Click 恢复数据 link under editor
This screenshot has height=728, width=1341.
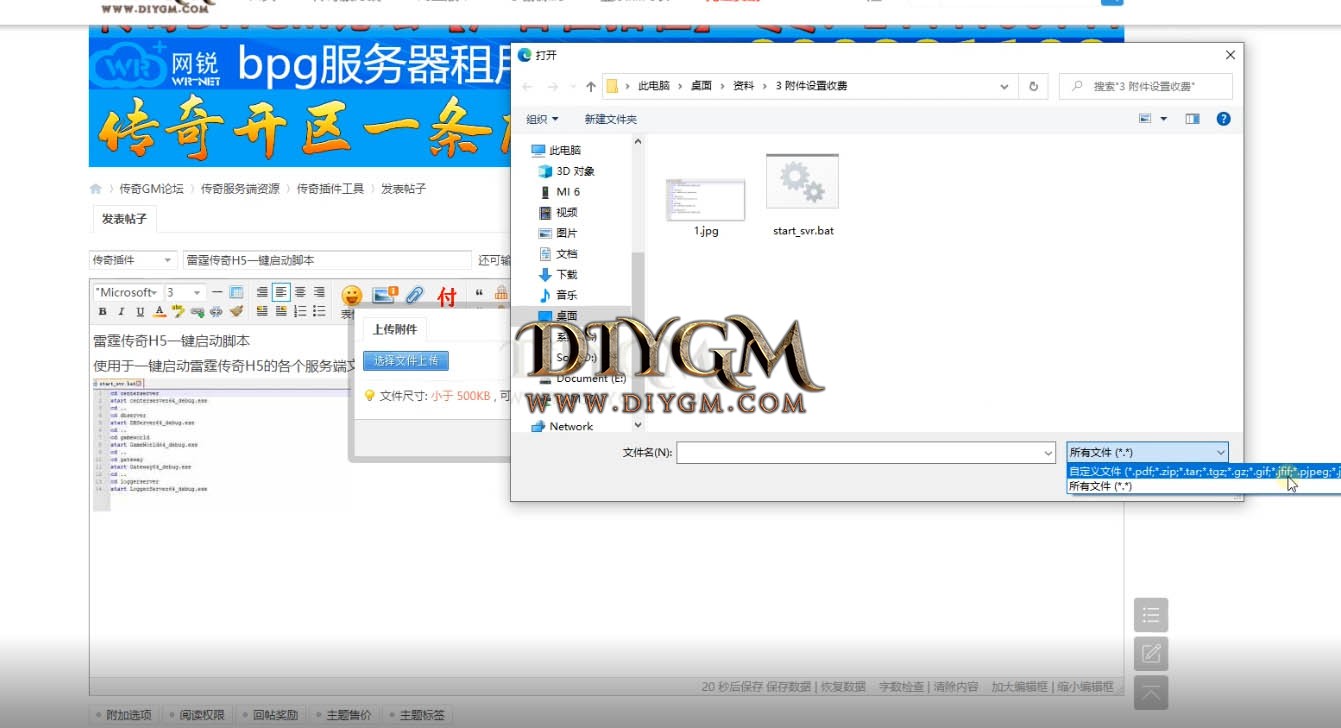pyautogui.click(x=844, y=687)
